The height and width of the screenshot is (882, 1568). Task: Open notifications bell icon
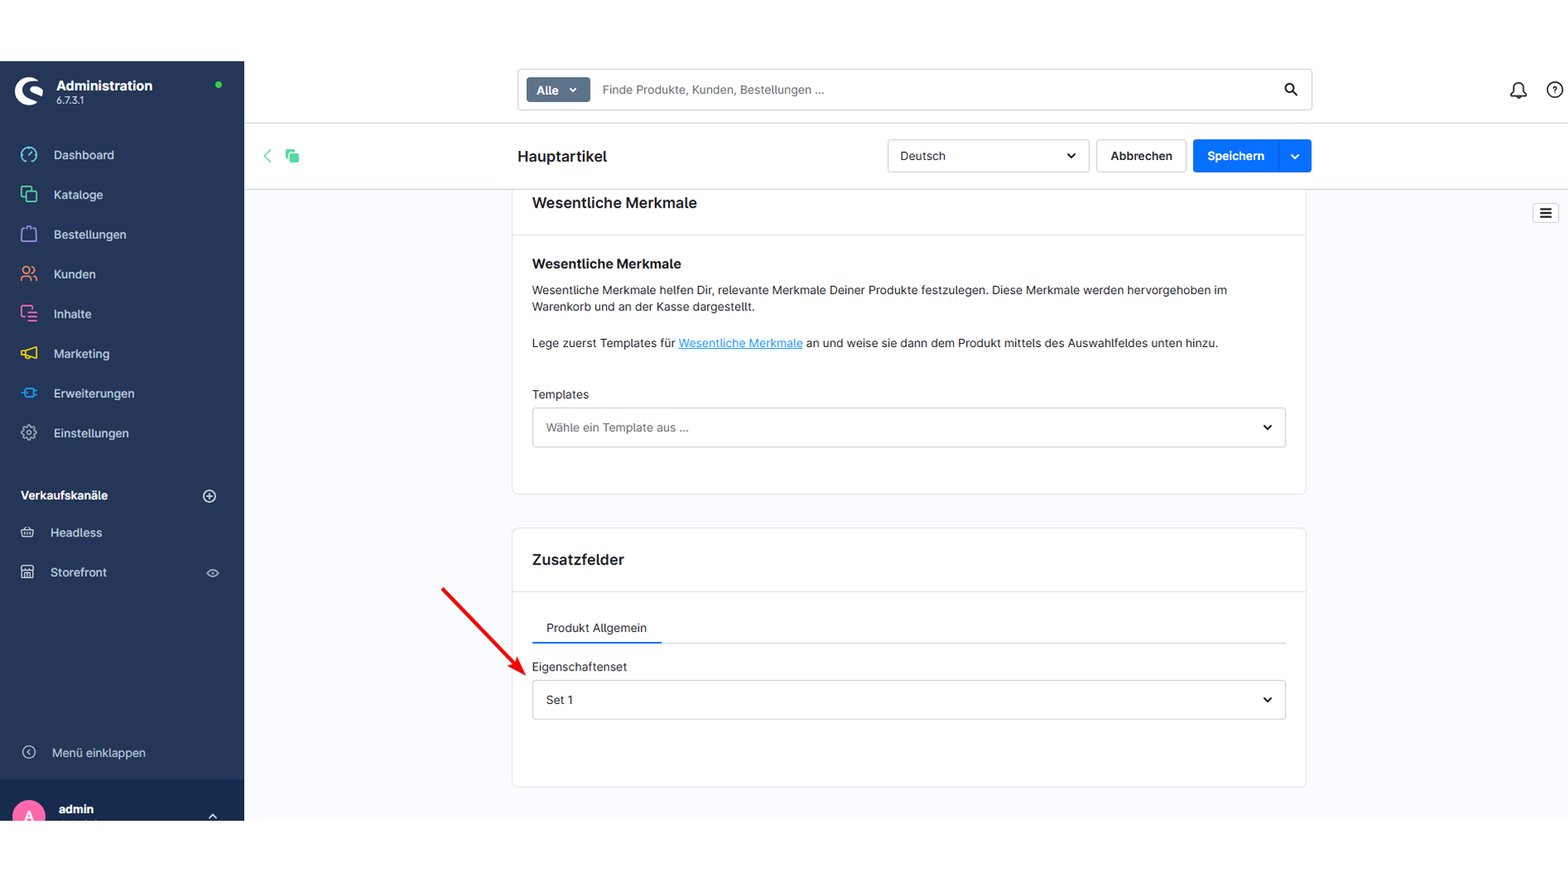pyautogui.click(x=1518, y=90)
